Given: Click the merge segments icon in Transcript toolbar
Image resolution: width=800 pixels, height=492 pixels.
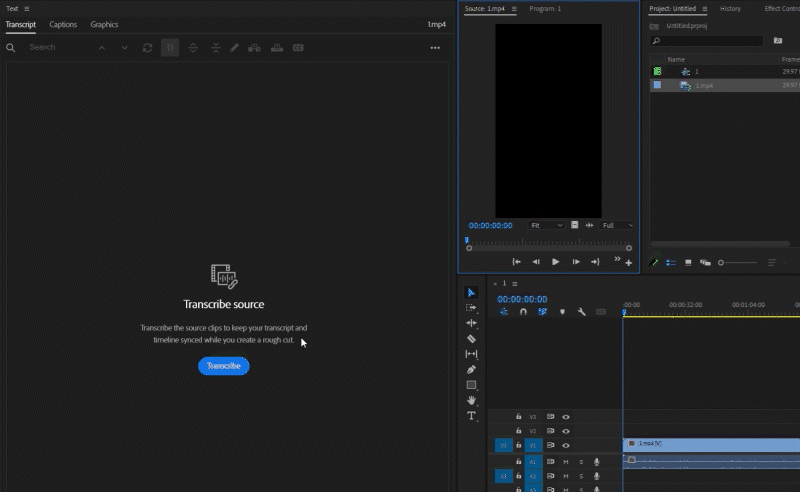Looking at the screenshot, I should point(216,47).
